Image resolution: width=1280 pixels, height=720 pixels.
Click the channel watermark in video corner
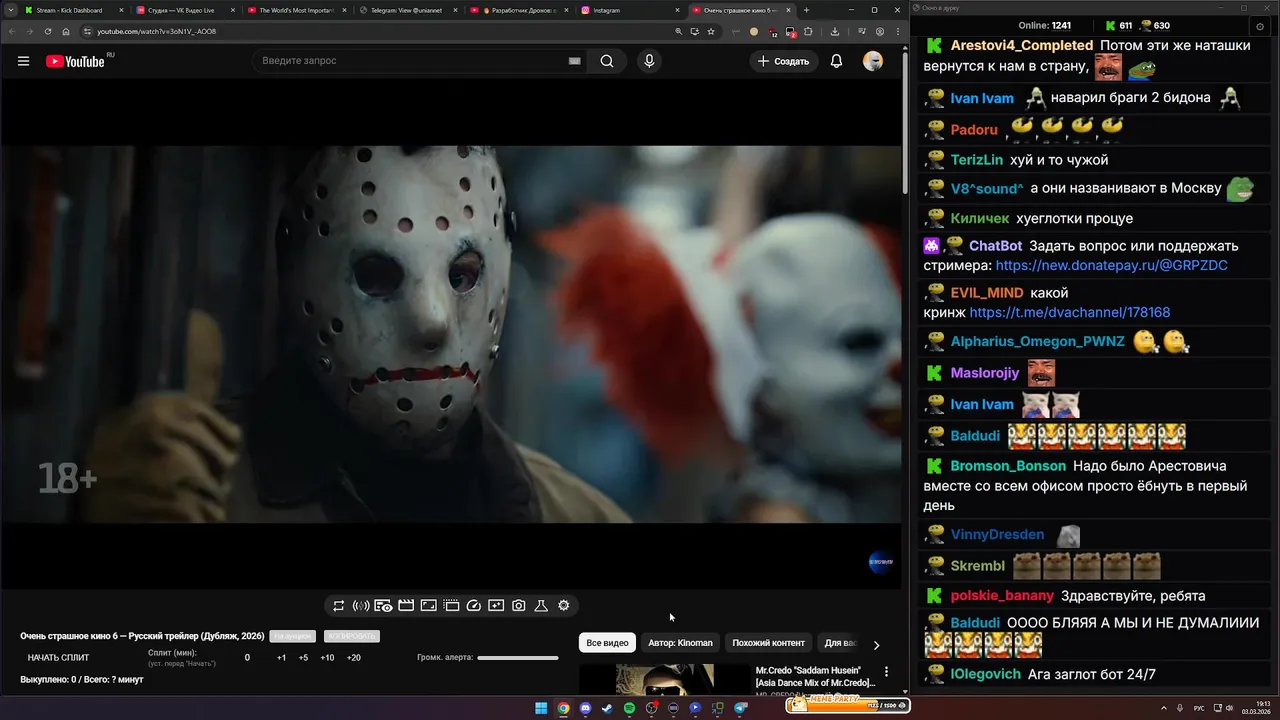coord(880,562)
